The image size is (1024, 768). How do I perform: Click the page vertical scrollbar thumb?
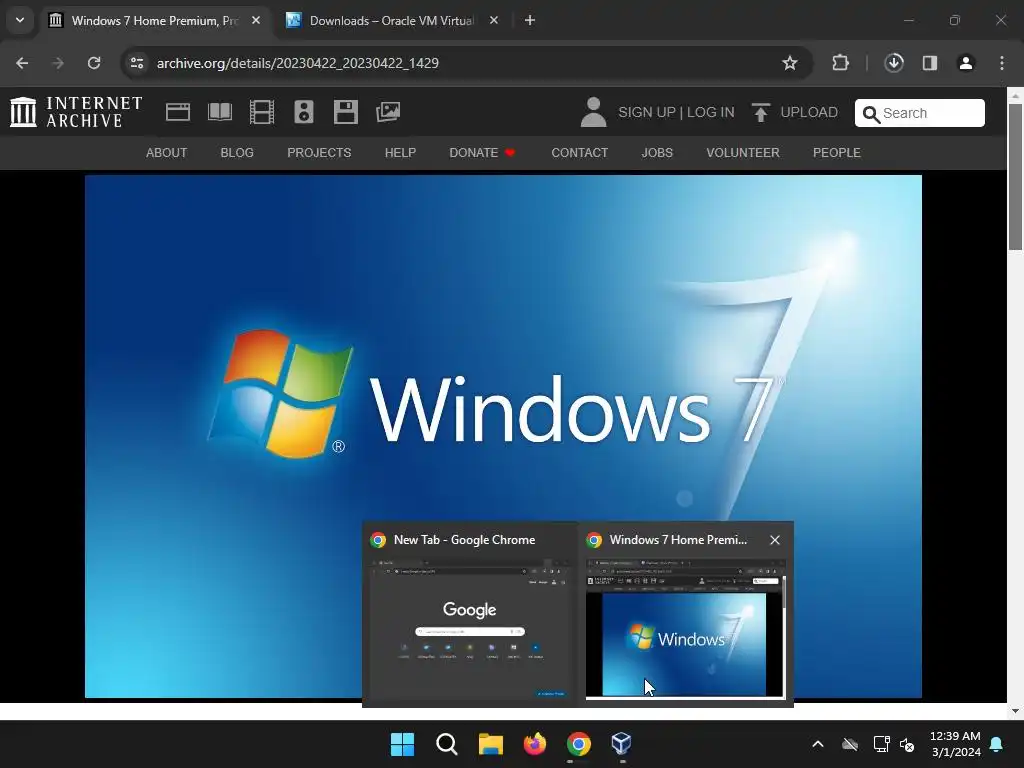(1015, 176)
